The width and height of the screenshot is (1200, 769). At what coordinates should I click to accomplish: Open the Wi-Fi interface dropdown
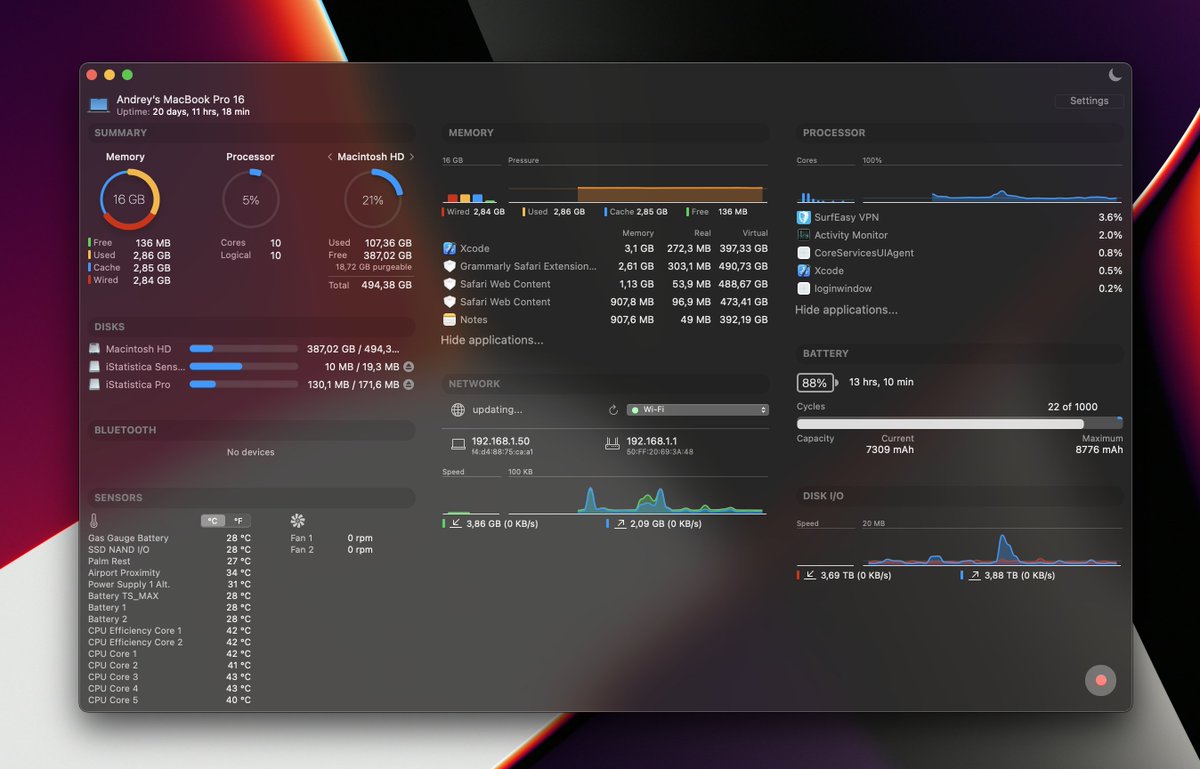(698, 410)
